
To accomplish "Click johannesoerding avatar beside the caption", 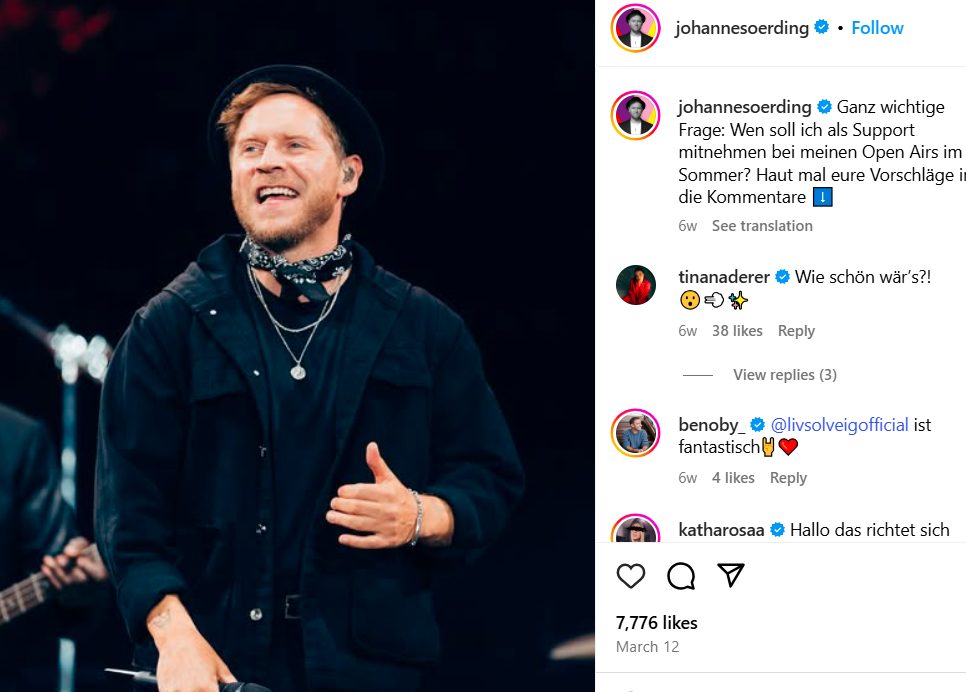I will click(636, 115).
